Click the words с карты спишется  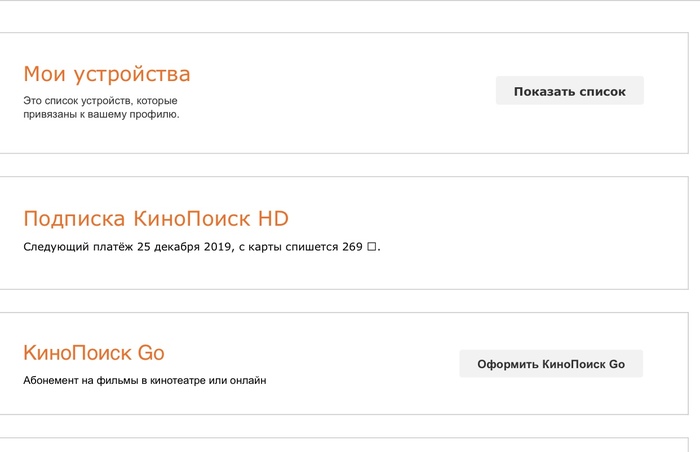tap(288, 247)
